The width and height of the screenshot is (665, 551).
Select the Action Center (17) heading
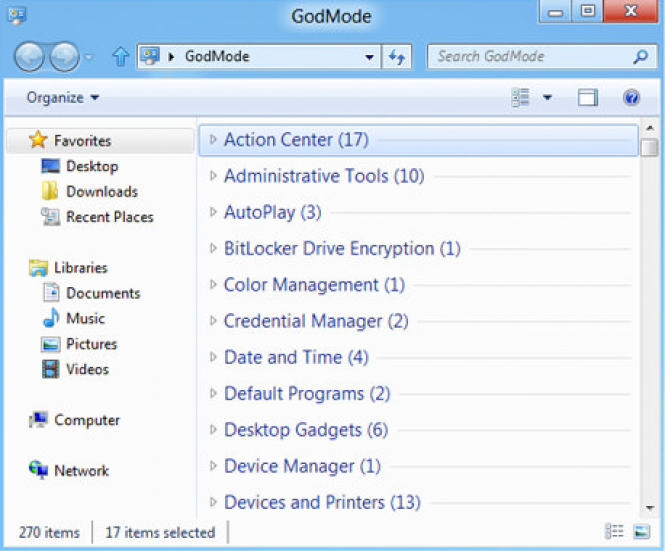(x=296, y=140)
